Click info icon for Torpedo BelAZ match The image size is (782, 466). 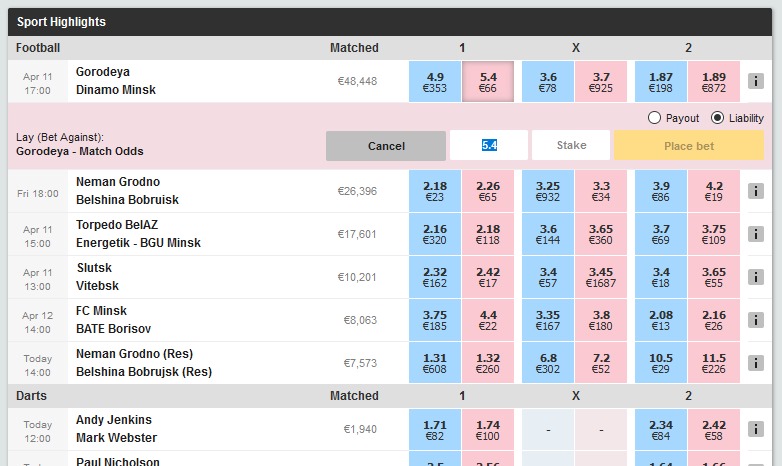(x=756, y=234)
